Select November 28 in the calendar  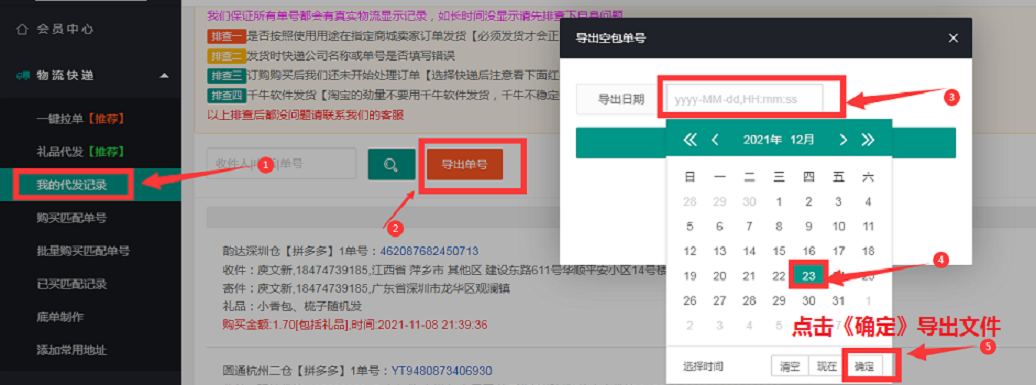click(x=690, y=201)
